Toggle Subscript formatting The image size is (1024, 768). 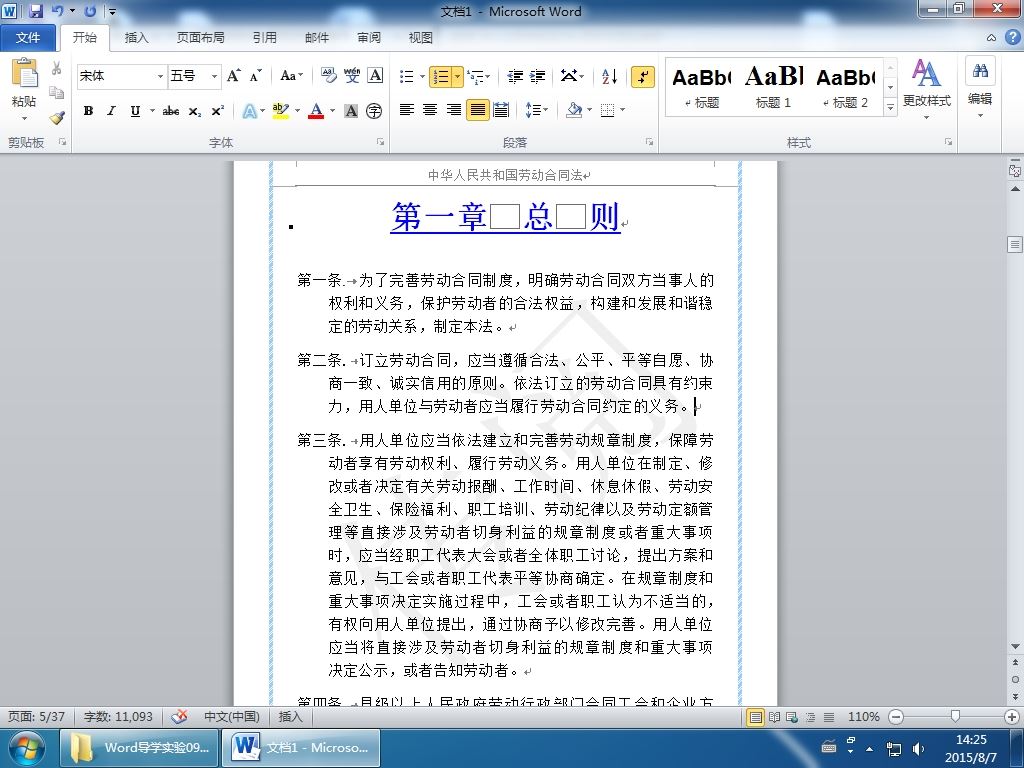click(x=195, y=111)
